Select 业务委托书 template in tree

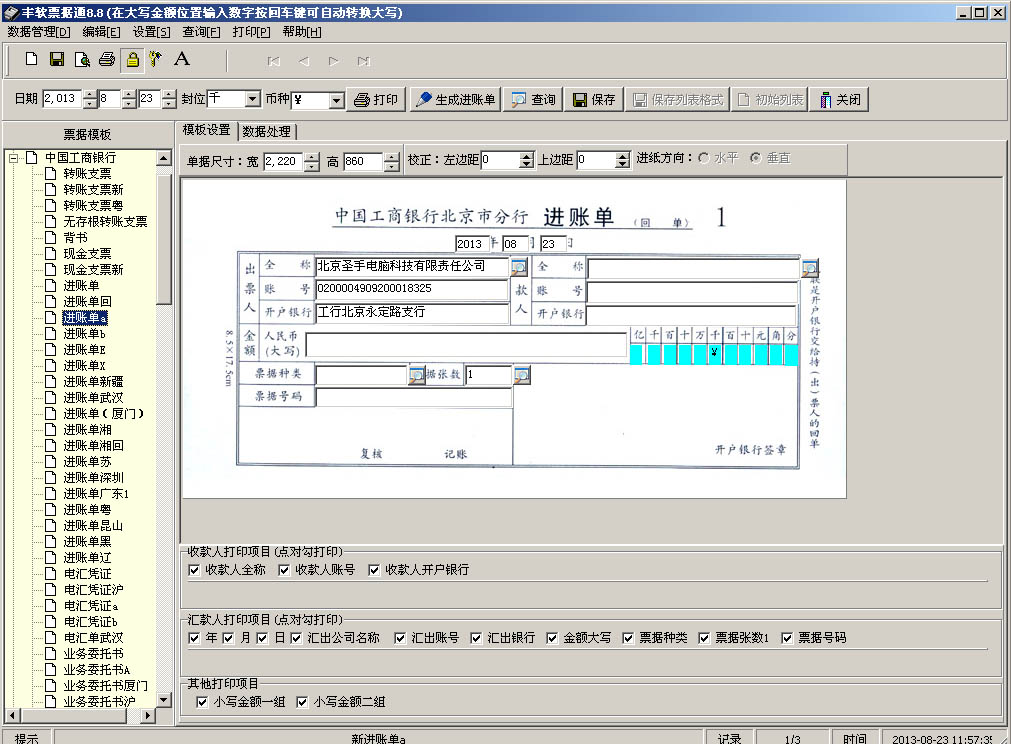(93, 654)
